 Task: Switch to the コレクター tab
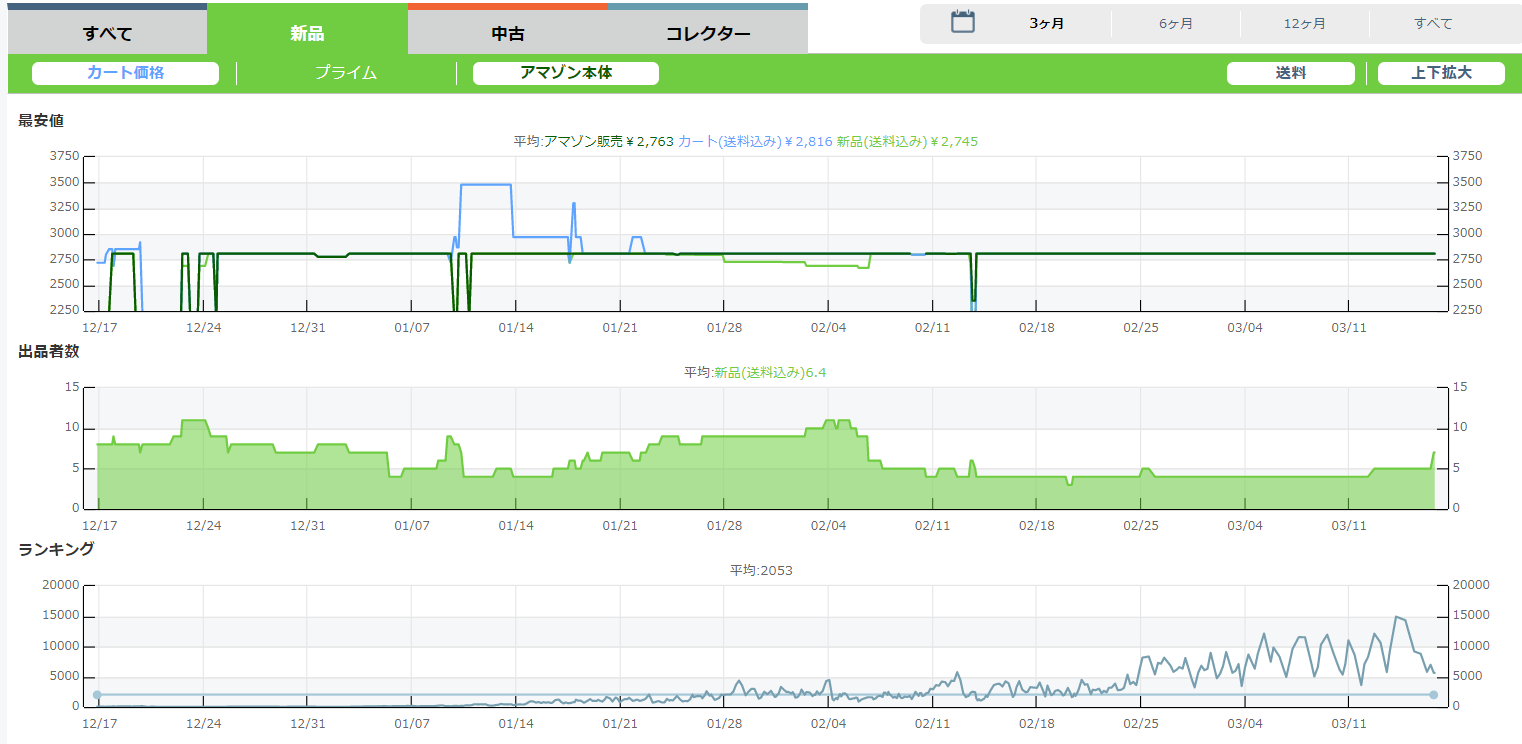(x=708, y=33)
